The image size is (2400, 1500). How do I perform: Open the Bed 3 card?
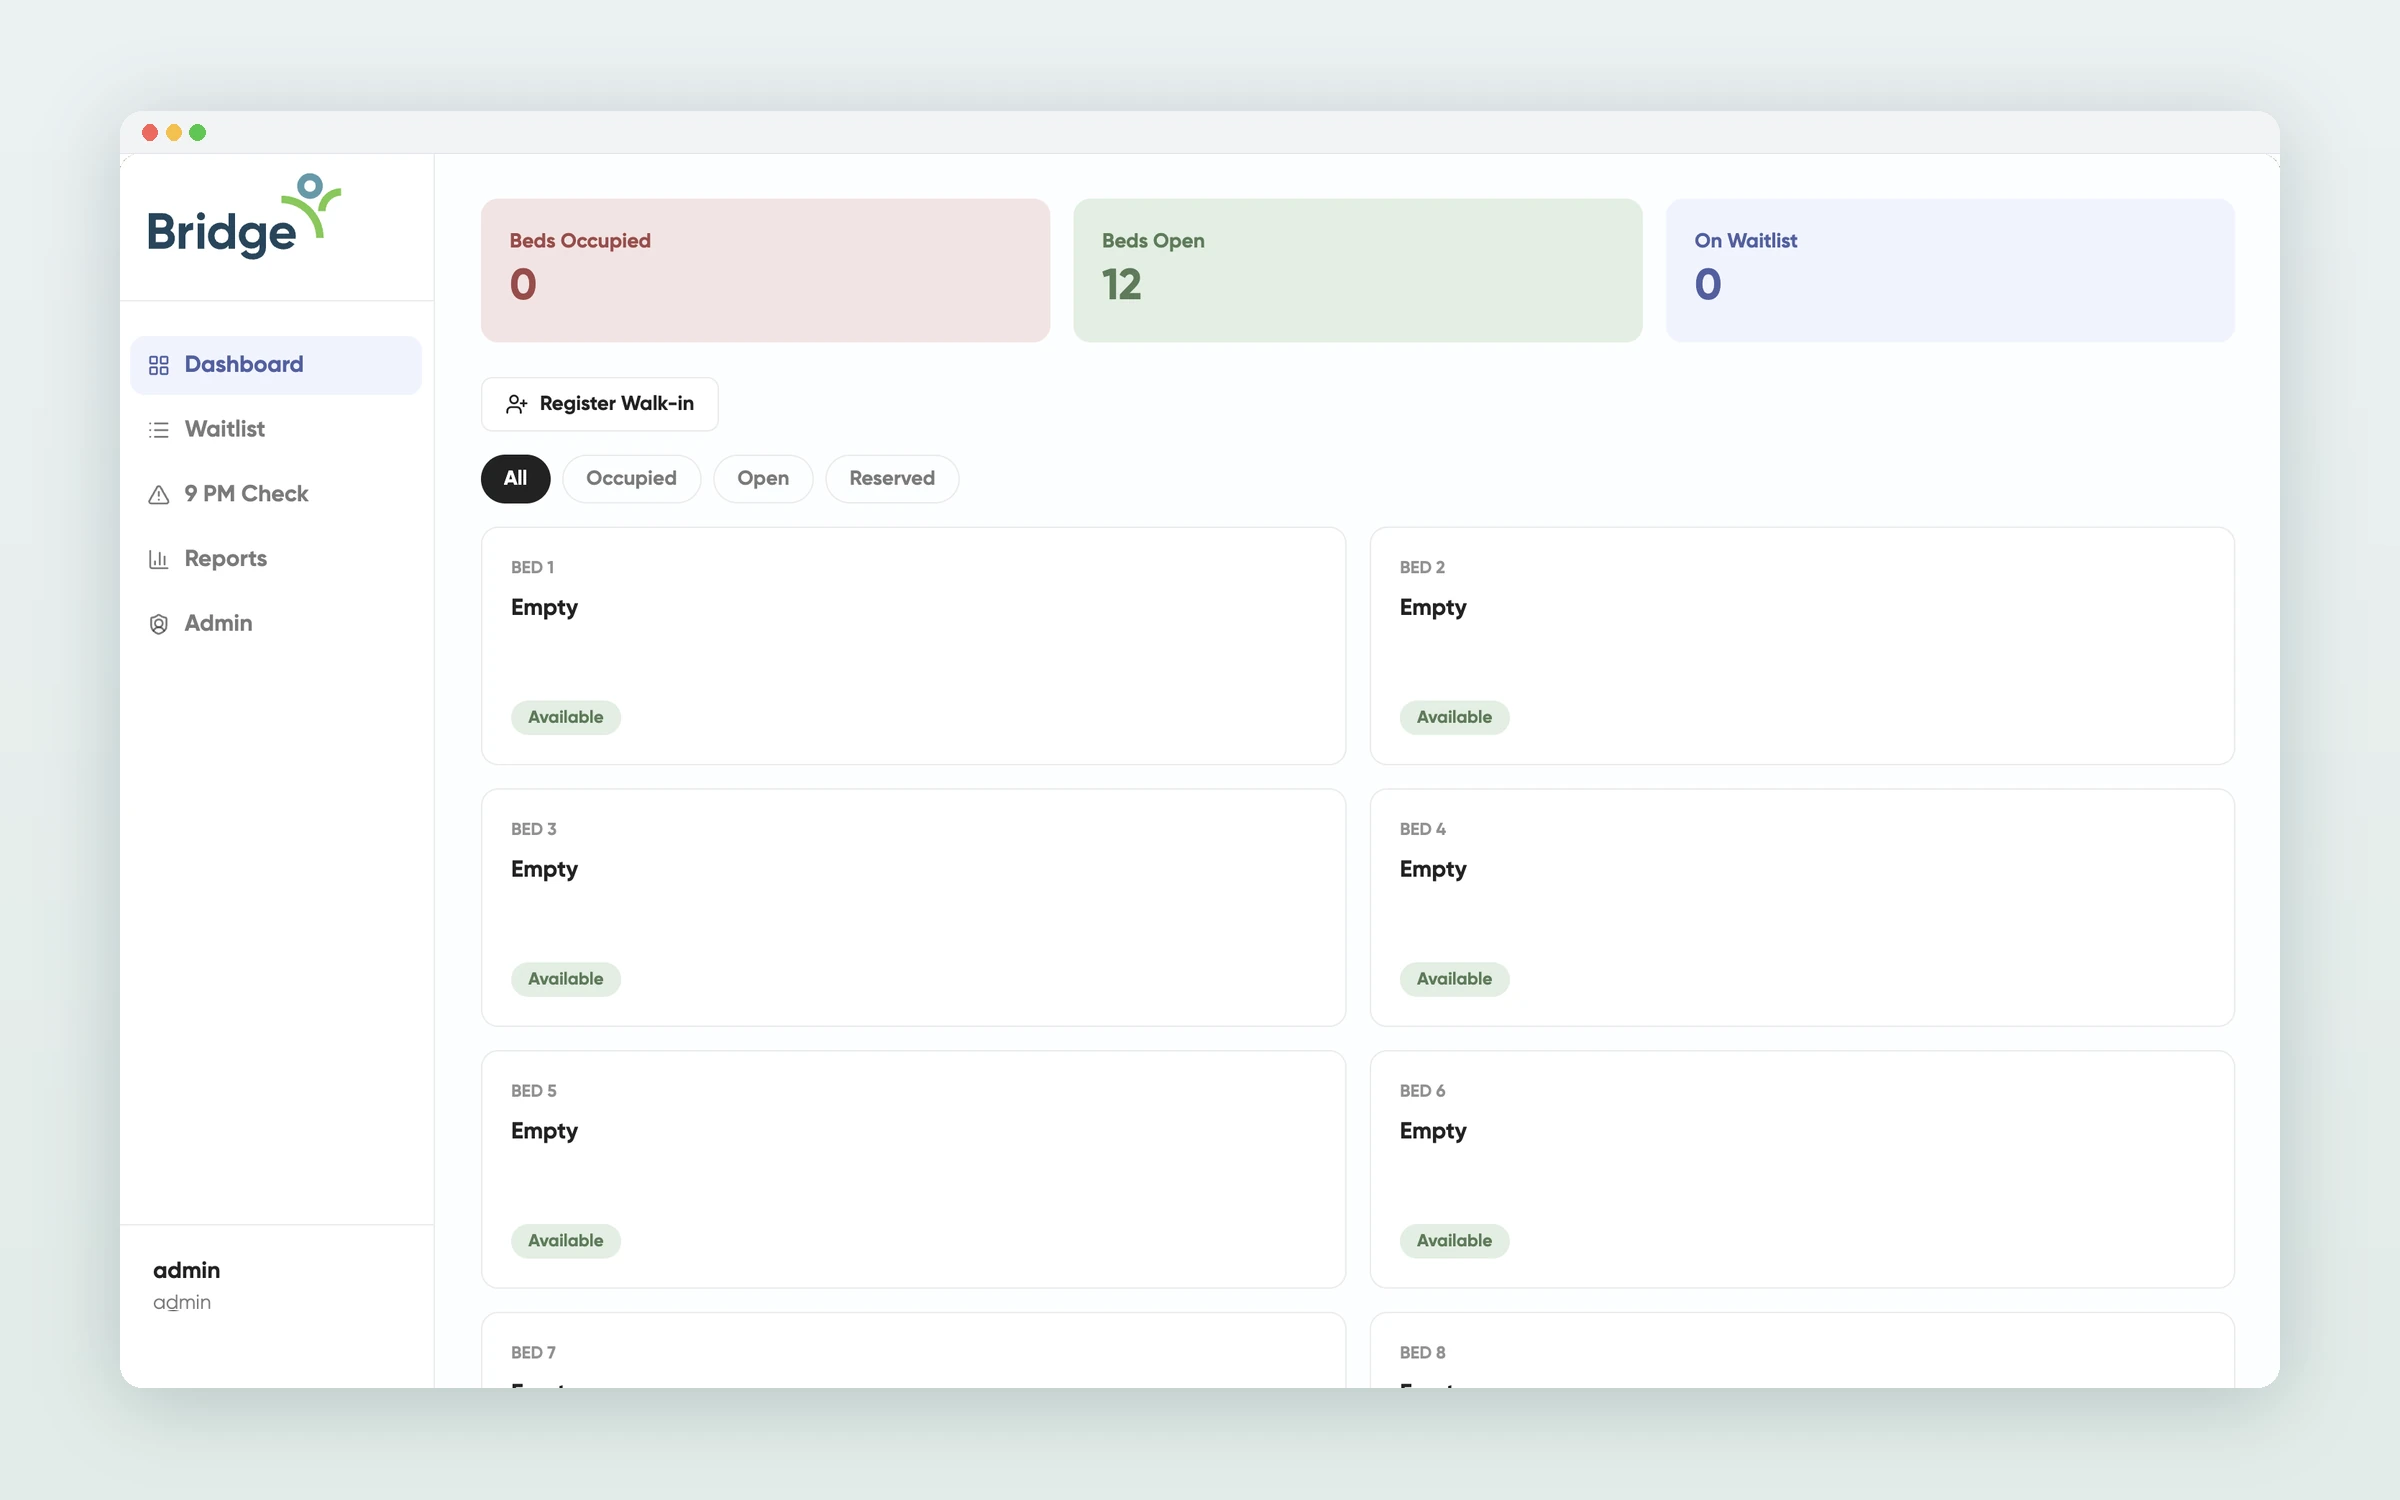913,908
